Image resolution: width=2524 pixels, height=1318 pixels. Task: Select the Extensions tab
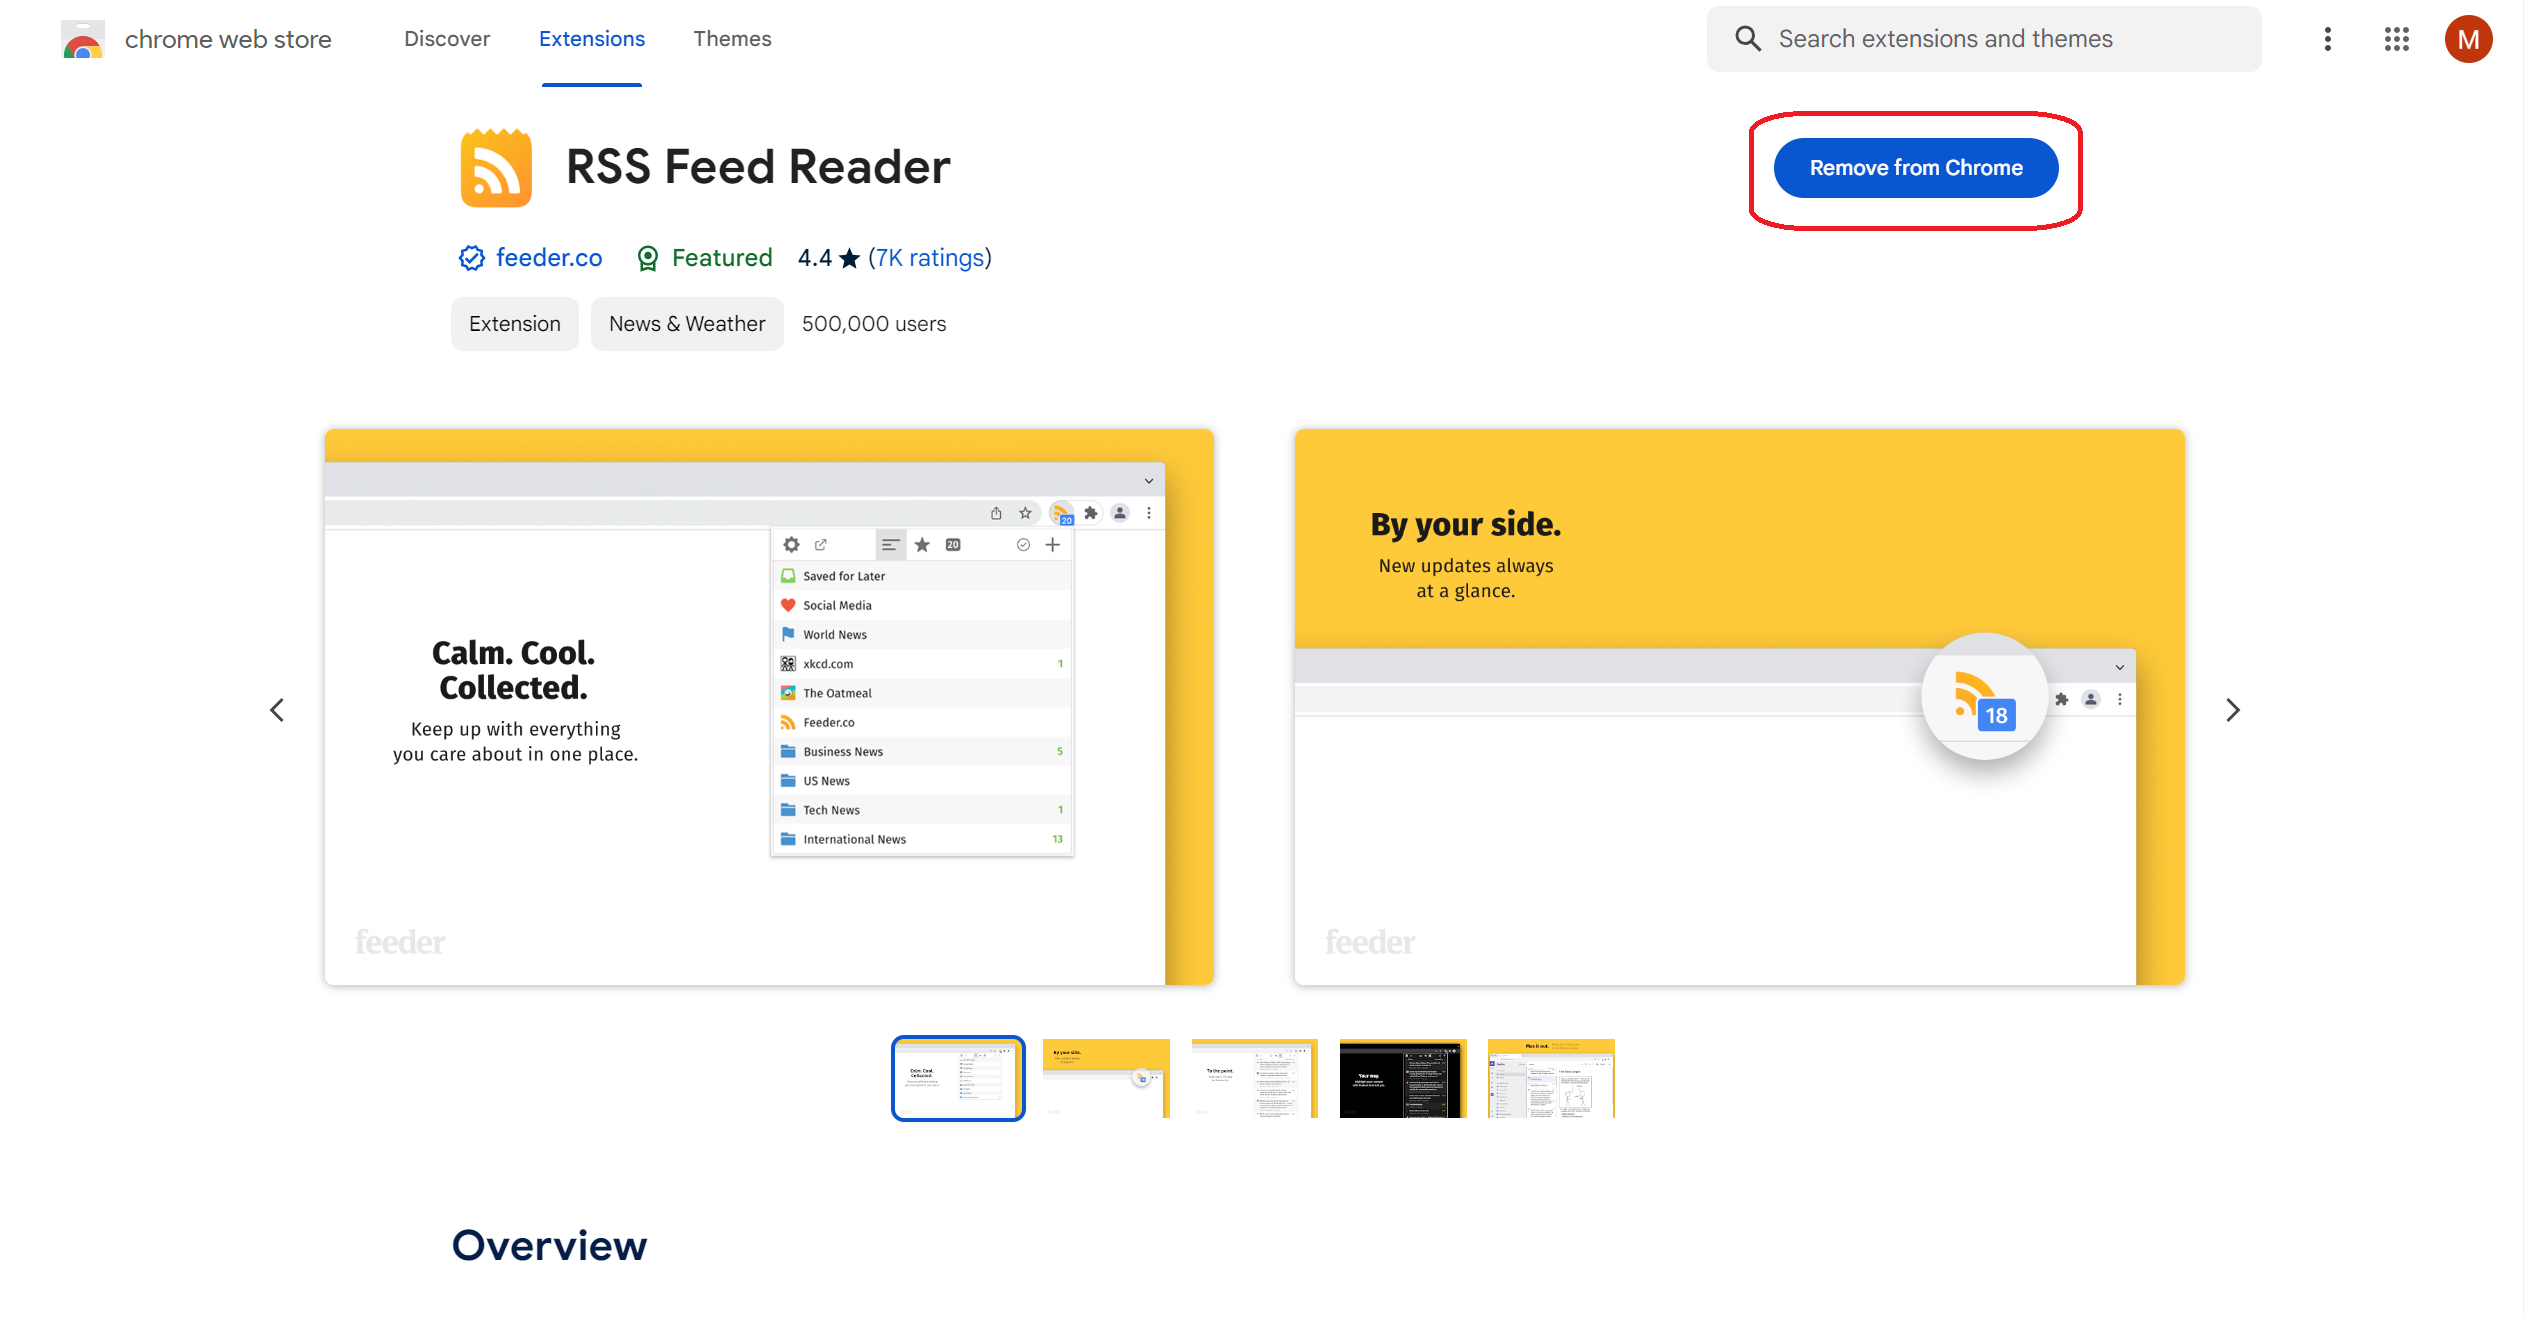pyautogui.click(x=589, y=38)
